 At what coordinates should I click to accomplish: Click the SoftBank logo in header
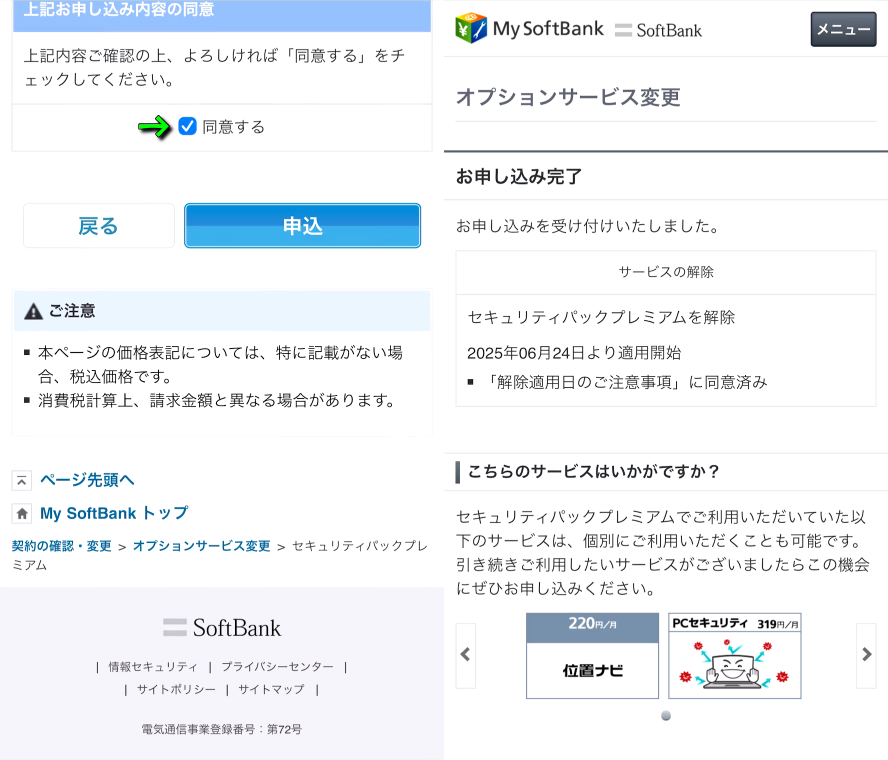pyautogui.click(x=658, y=30)
